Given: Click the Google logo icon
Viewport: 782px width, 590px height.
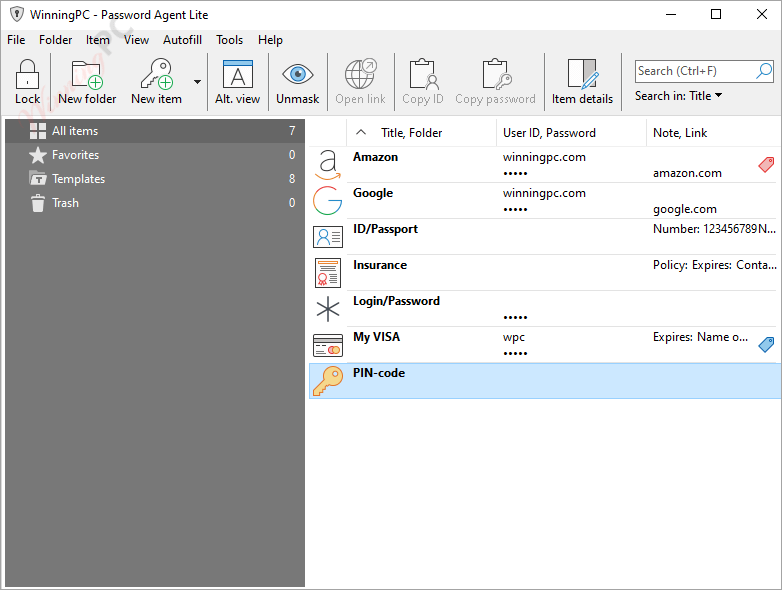Looking at the screenshot, I should pos(328,200).
